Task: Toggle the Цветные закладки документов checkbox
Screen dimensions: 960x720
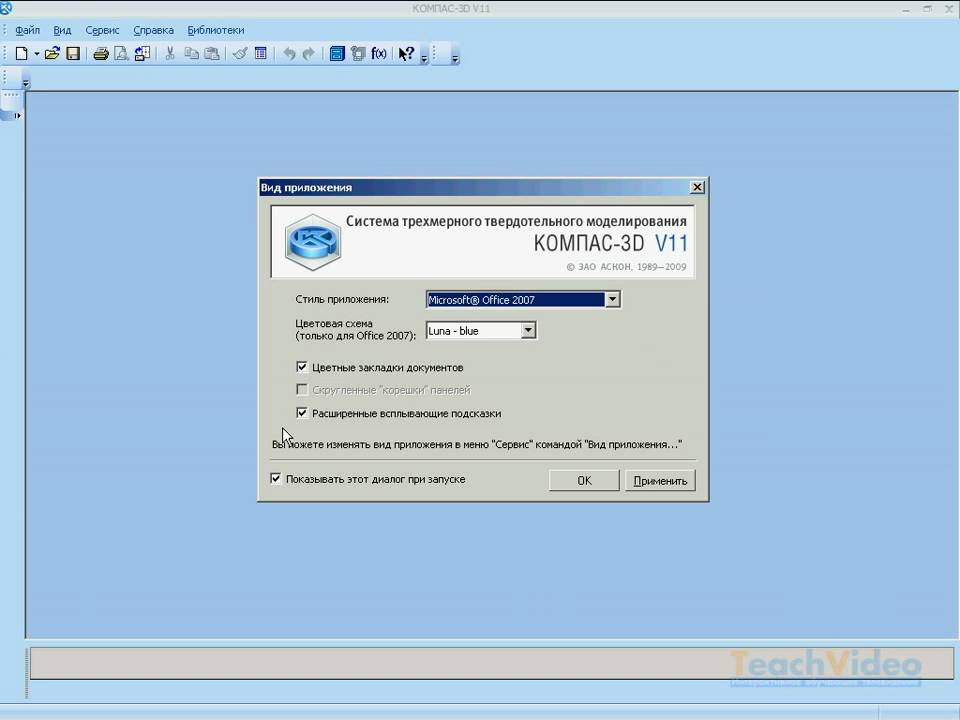Action: 302,367
